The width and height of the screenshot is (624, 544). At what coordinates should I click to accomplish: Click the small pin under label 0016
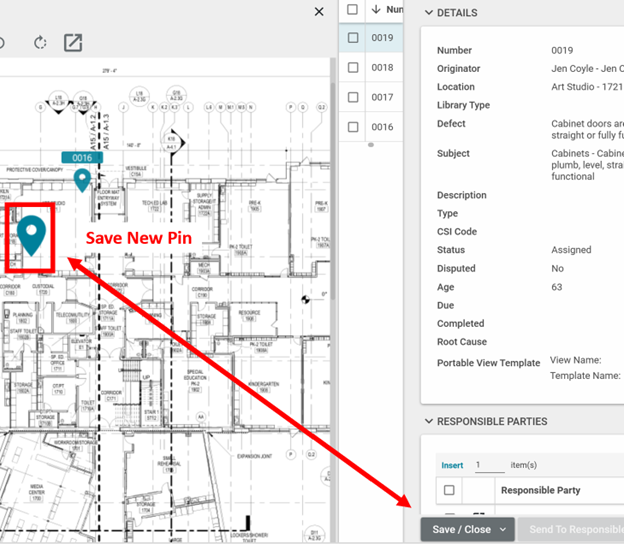82,179
